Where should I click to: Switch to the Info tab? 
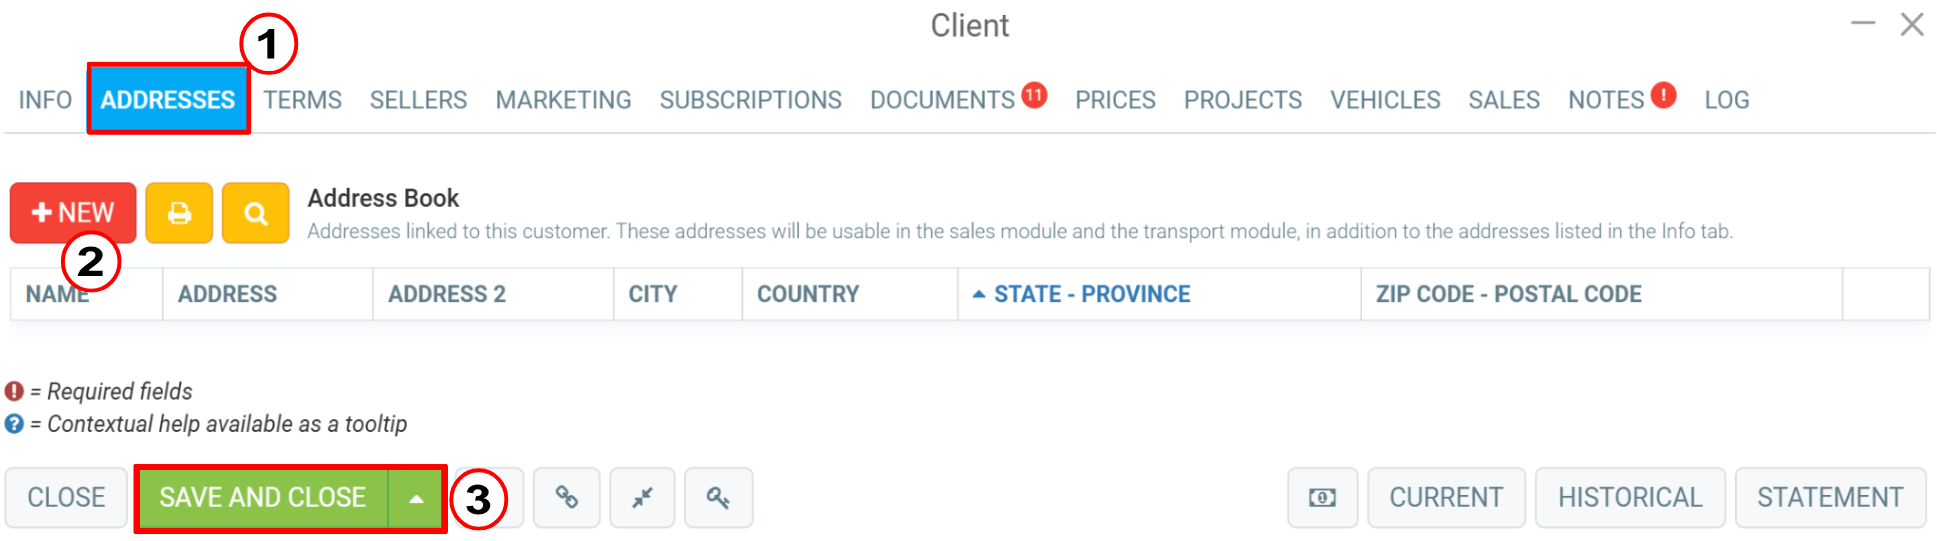click(45, 100)
